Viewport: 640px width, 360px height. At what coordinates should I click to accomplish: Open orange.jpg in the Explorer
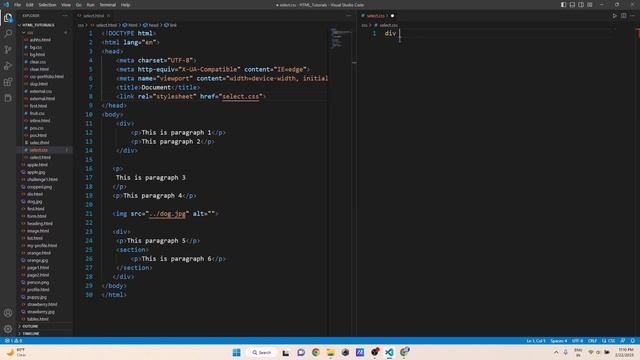37,260
